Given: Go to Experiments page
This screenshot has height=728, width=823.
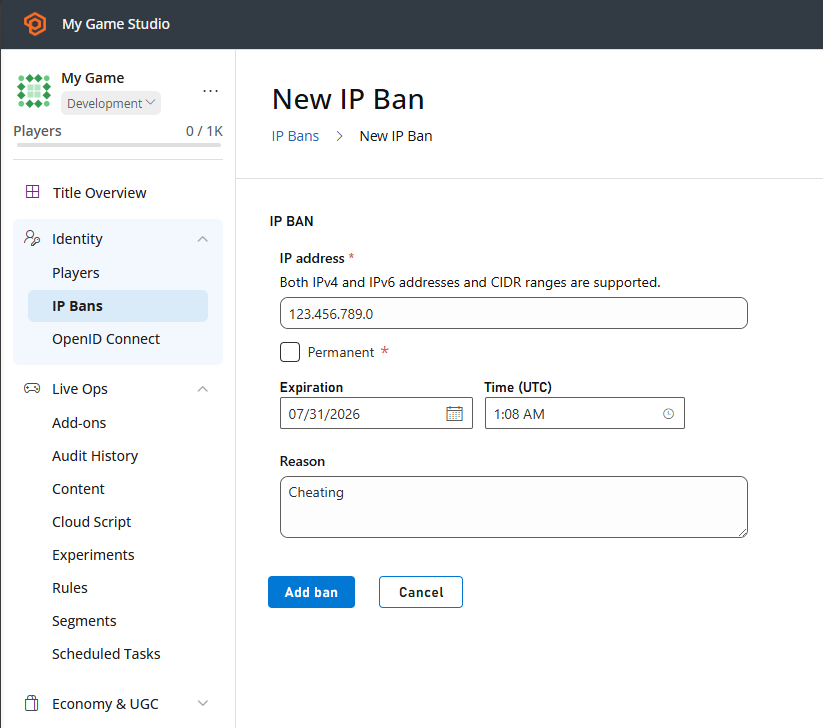Looking at the screenshot, I should 93,555.
